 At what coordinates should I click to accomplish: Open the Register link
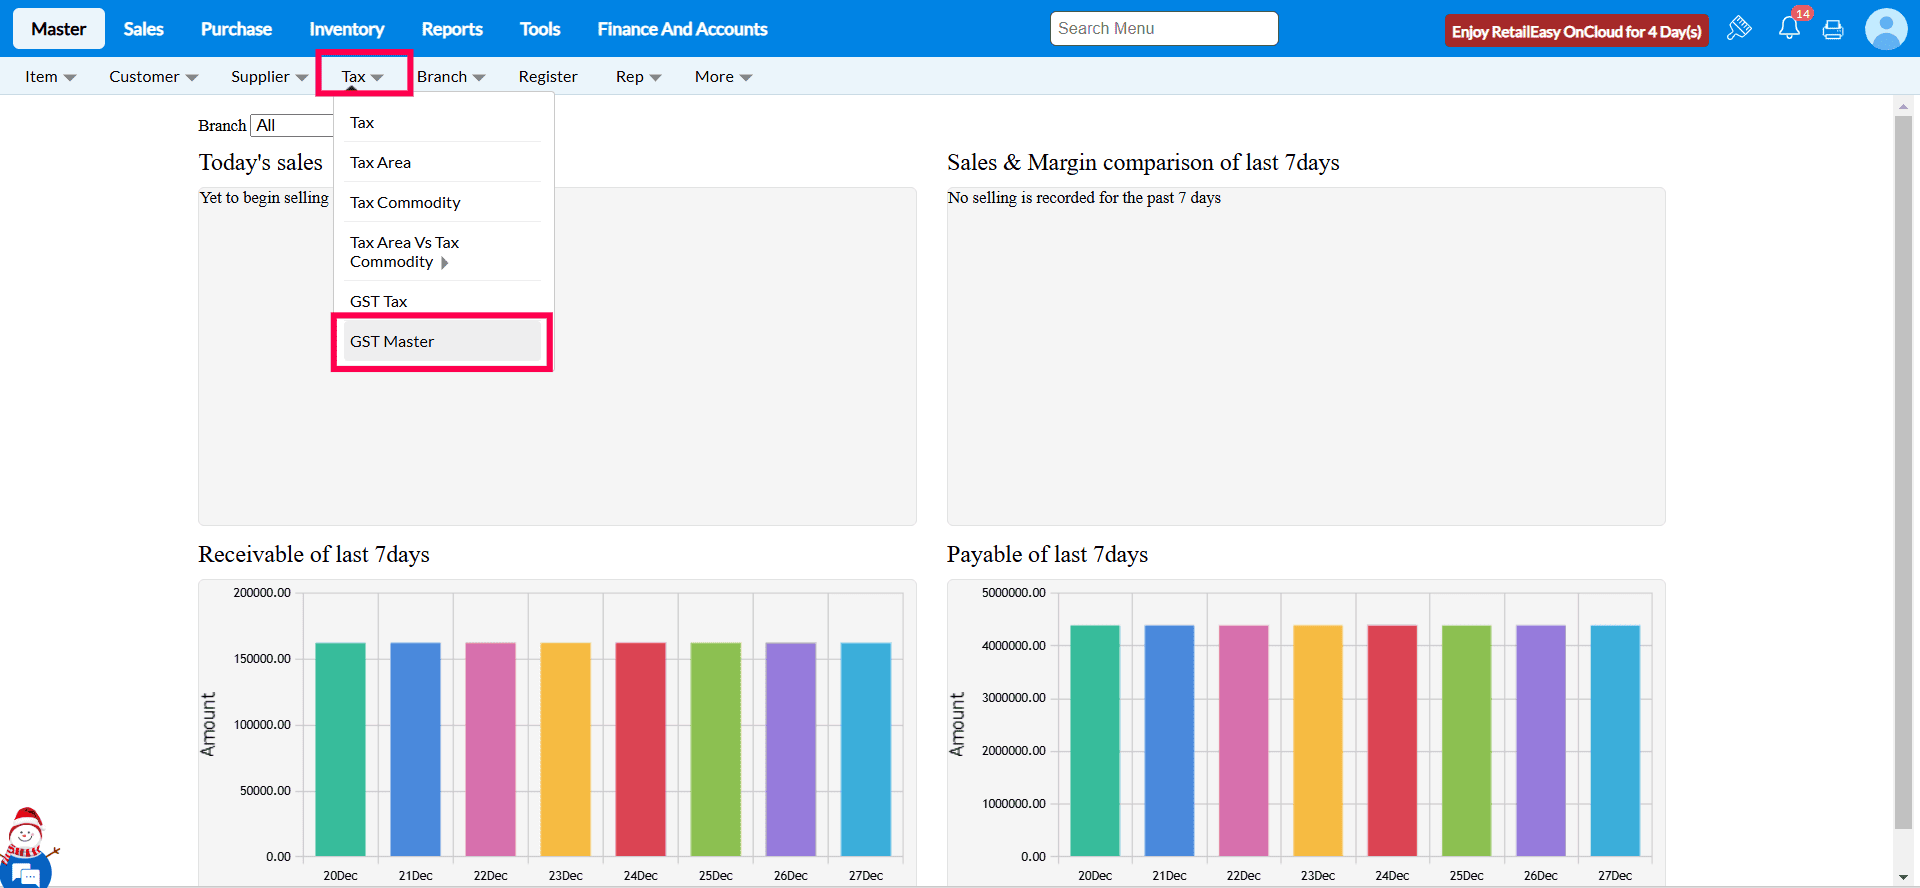click(x=547, y=77)
